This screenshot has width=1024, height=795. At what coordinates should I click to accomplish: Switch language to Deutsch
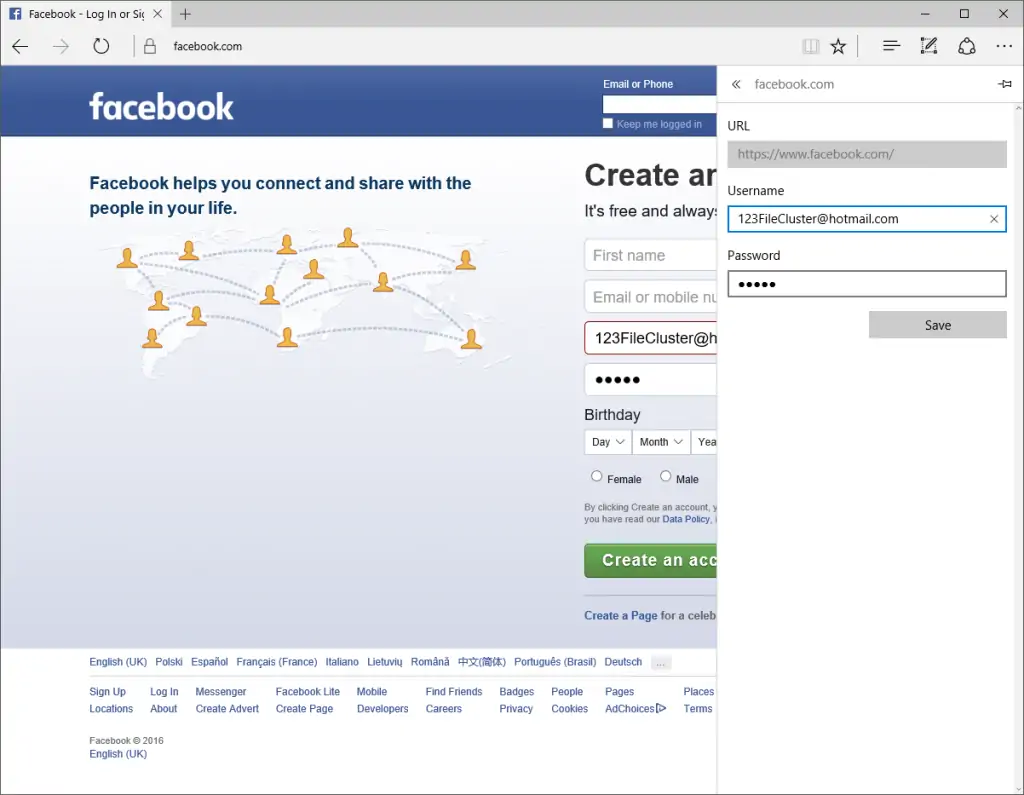tap(623, 662)
